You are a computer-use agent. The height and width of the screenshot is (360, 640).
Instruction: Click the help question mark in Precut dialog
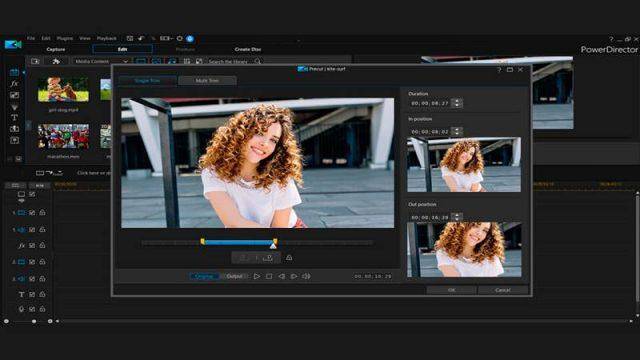pyautogui.click(x=499, y=70)
